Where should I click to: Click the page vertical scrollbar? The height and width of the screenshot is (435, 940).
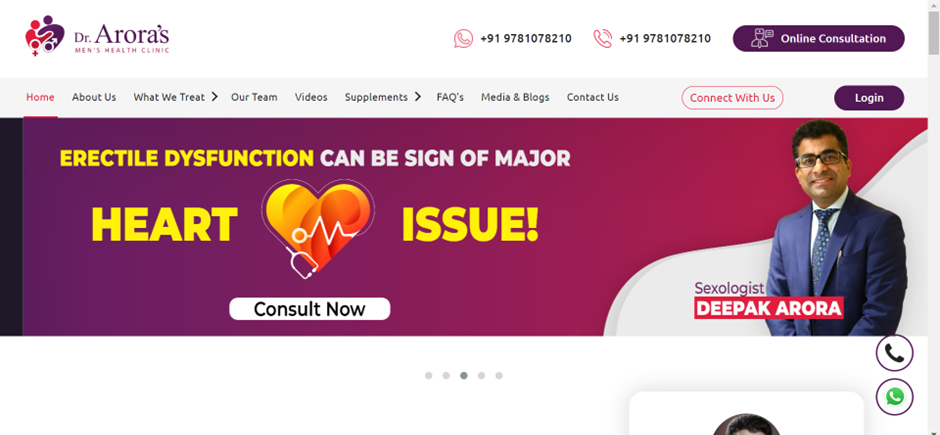pyautogui.click(x=933, y=218)
